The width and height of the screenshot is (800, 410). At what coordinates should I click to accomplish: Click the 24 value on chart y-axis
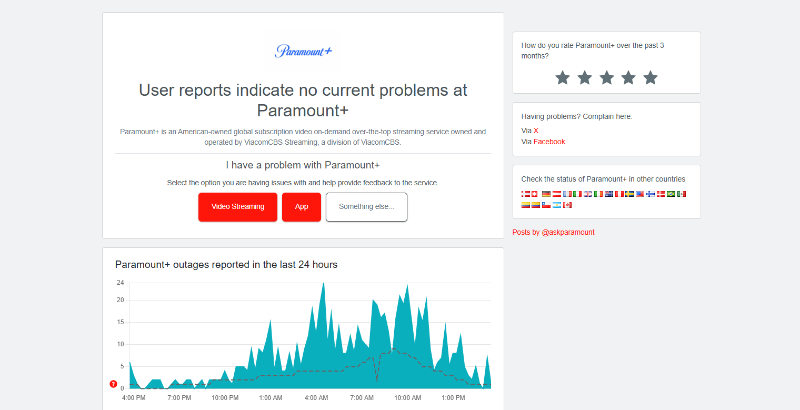pos(120,283)
